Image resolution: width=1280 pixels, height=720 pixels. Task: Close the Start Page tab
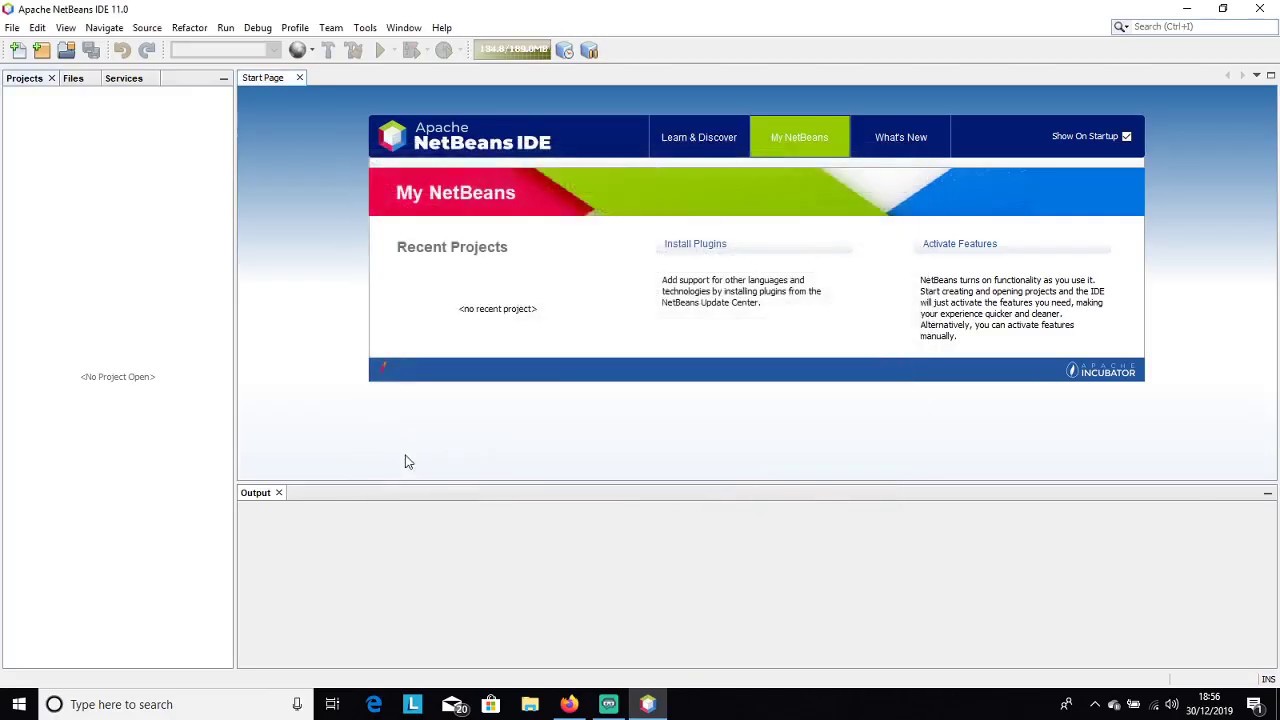tap(299, 78)
